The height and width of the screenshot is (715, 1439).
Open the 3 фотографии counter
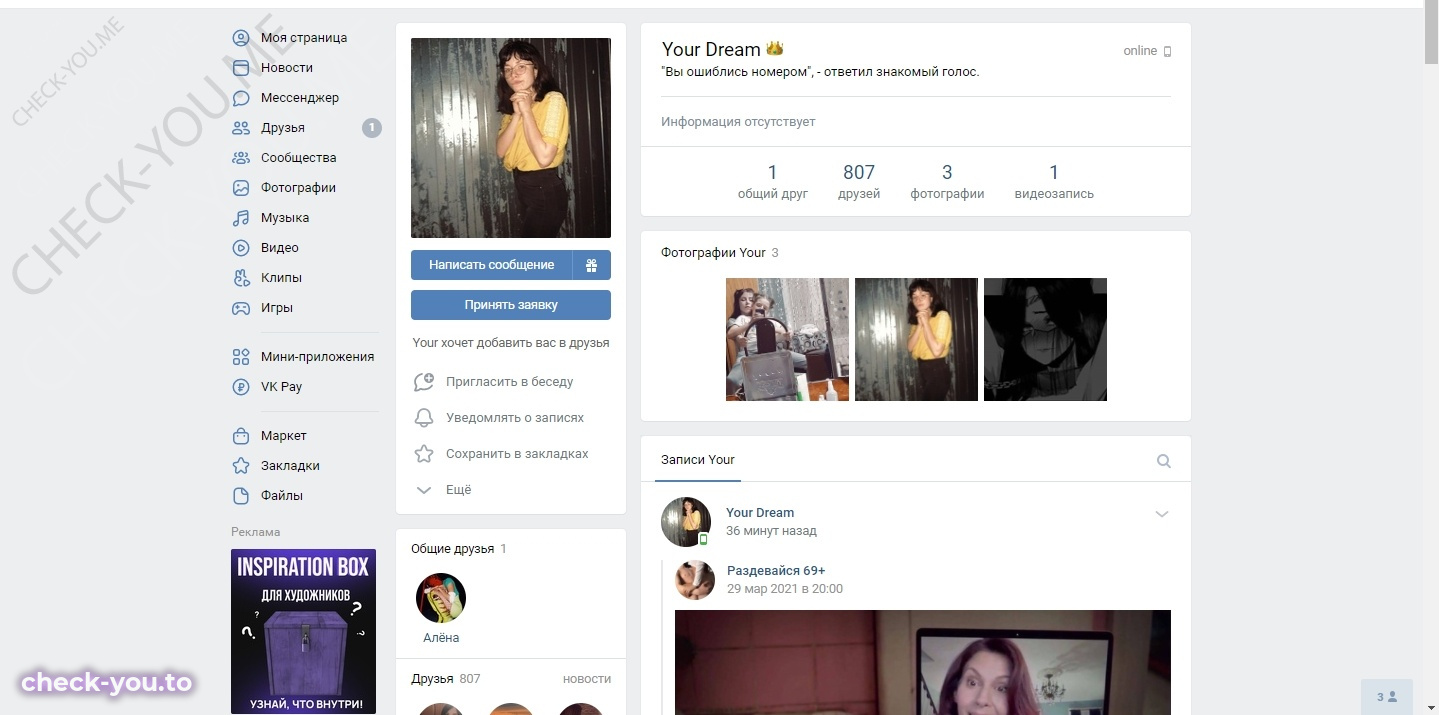947,182
